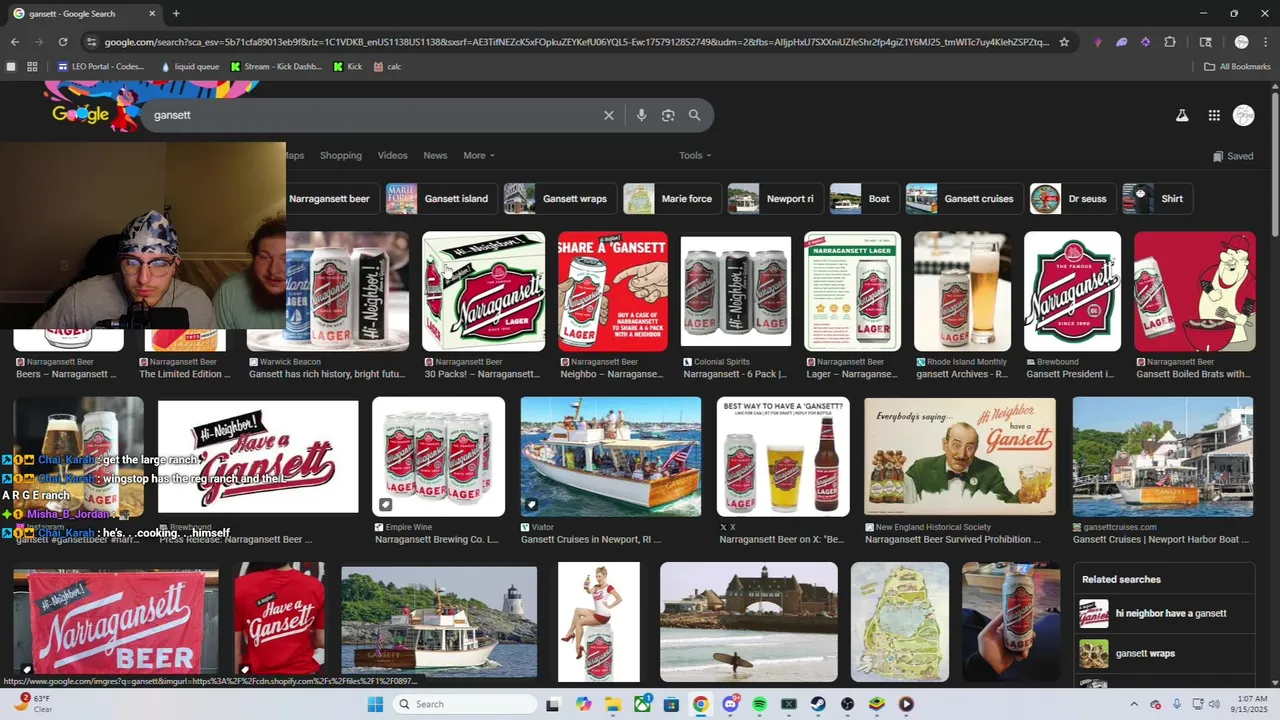
Task: Show hidden system tray icons
Action: coord(1134,704)
